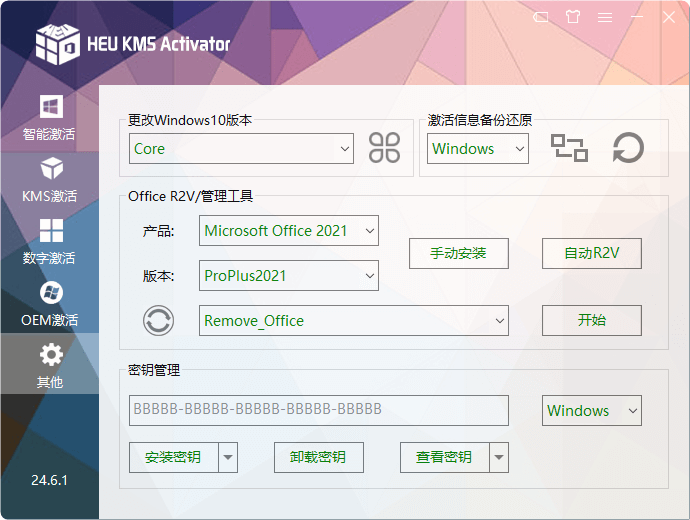Click the 版本: label
This screenshot has height=520, width=690.
click(158, 276)
